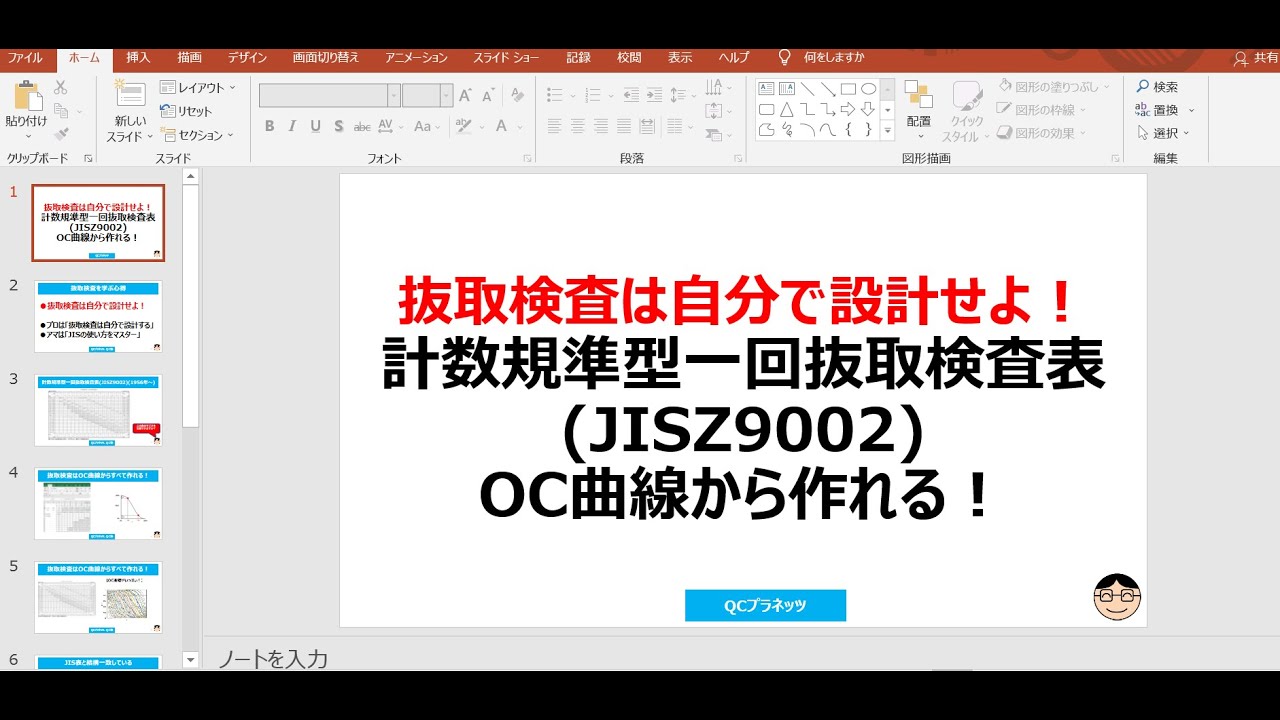Open Shape Effects (図形の効果) options
The width and height of the screenshot is (1280, 720).
[x=1043, y=133]
